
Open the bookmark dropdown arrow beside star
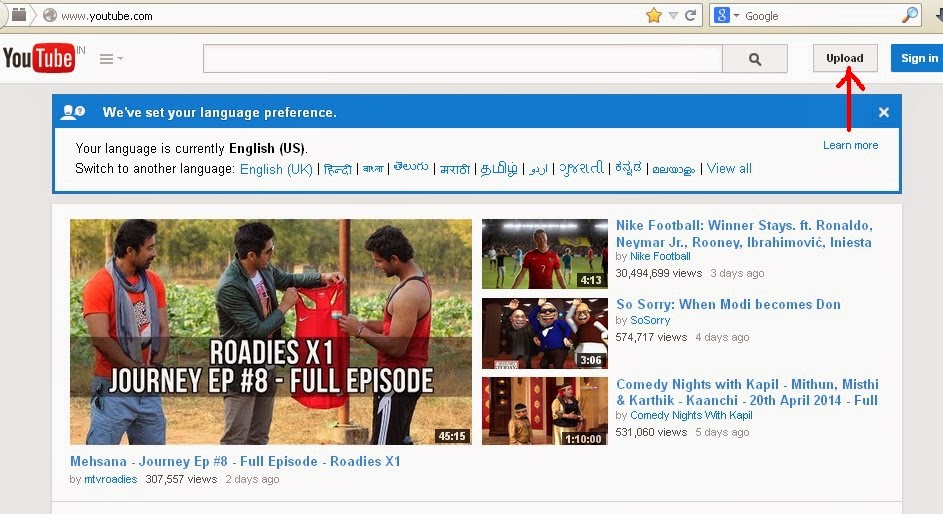674,16
